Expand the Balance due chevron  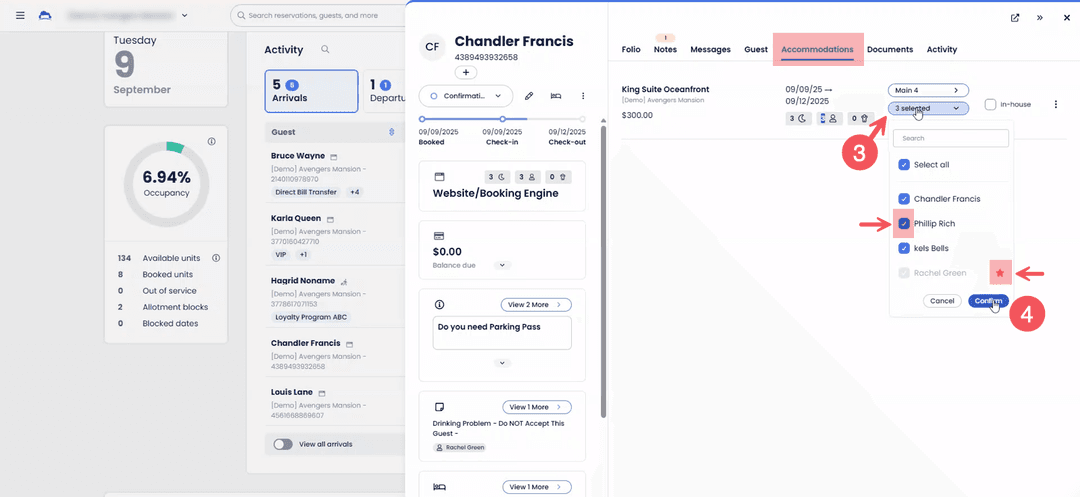click(x=503, y=265)
